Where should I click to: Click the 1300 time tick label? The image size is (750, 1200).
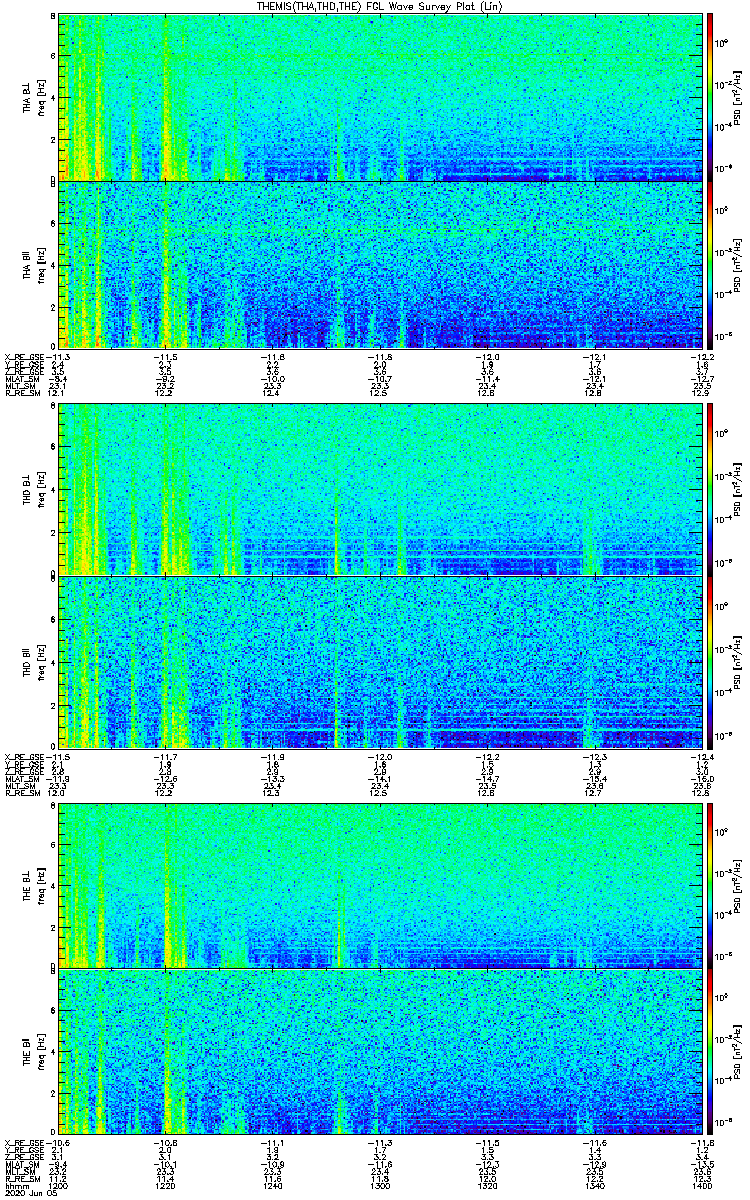(x=380, y=1187)
